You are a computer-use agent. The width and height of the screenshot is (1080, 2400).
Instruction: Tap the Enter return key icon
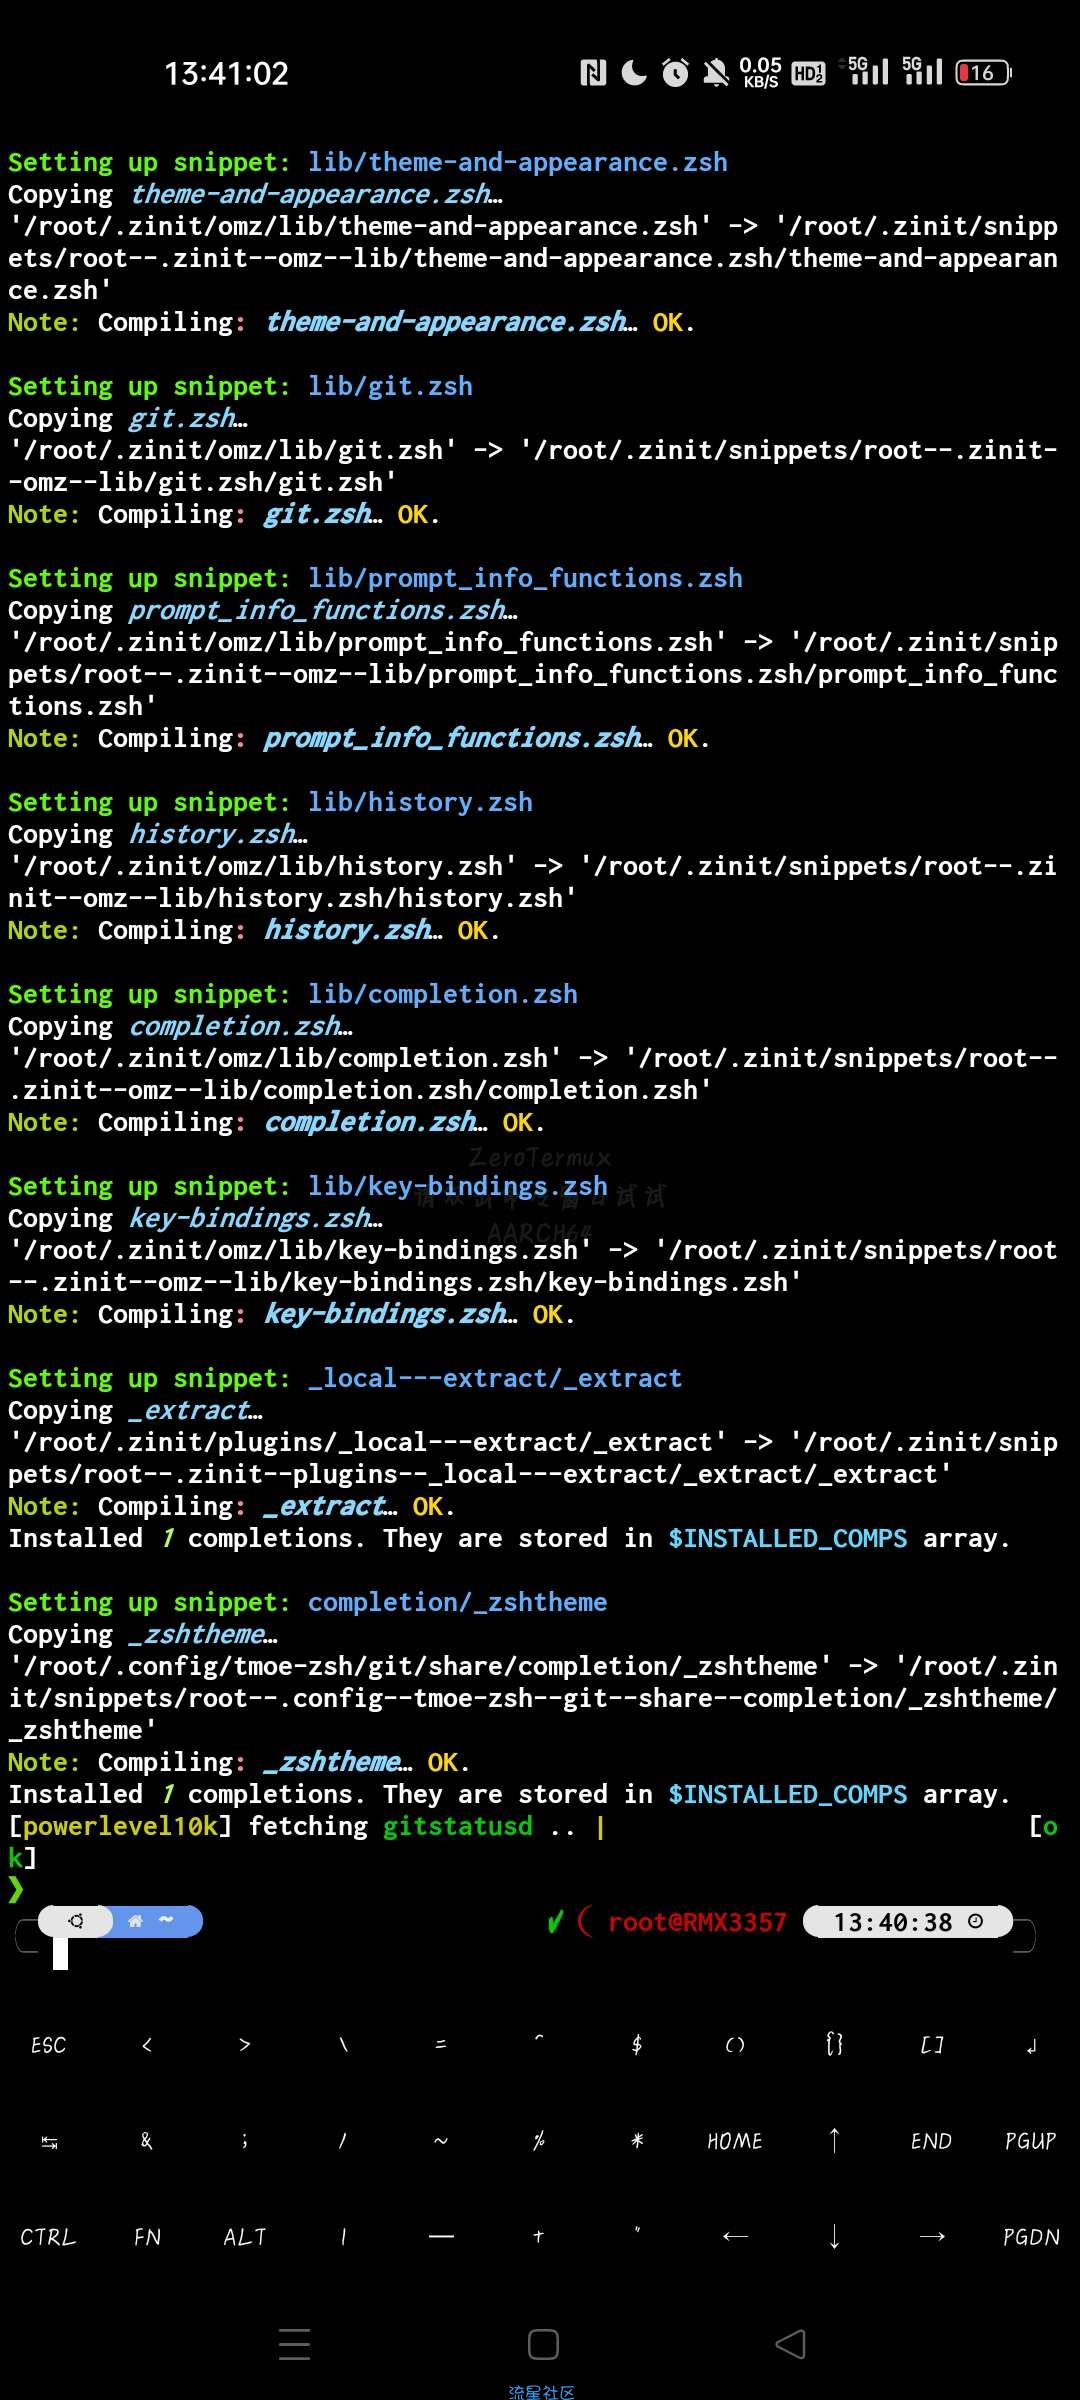click(1031, 2045)
